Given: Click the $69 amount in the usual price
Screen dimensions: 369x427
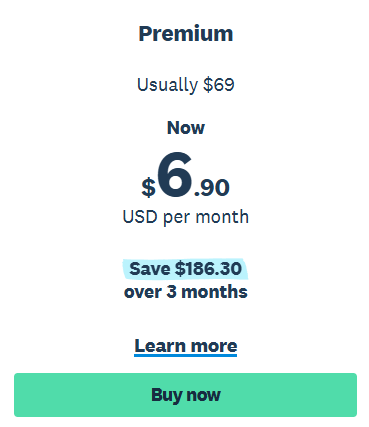Looking at the screenshot, I should pyautogui.click(x=219, y=85).
